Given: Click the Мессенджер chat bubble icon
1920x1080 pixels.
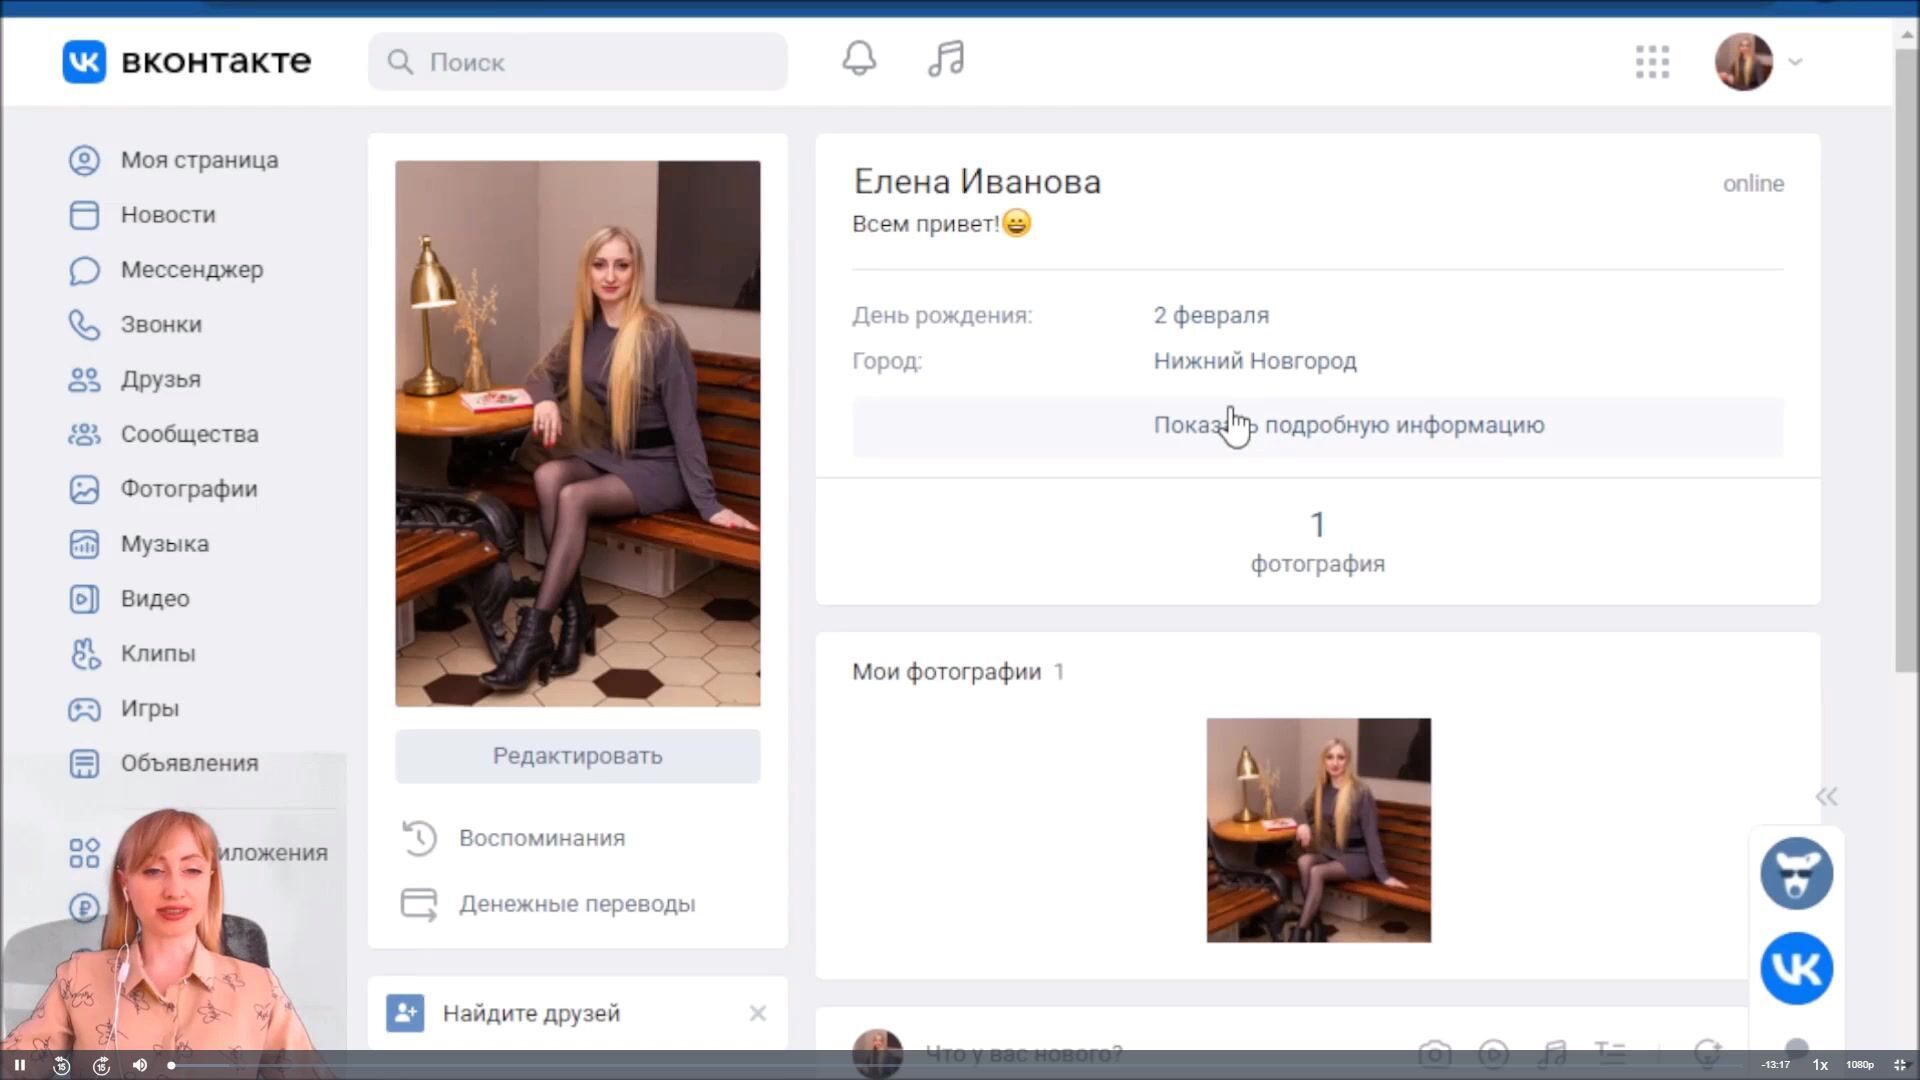Looking at the screenshot, I should tap(84, 270).
